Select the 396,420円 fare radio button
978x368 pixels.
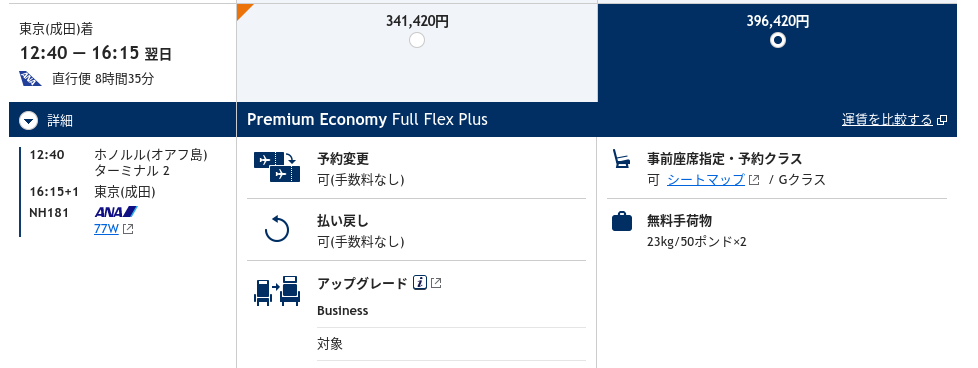(777, 41)
